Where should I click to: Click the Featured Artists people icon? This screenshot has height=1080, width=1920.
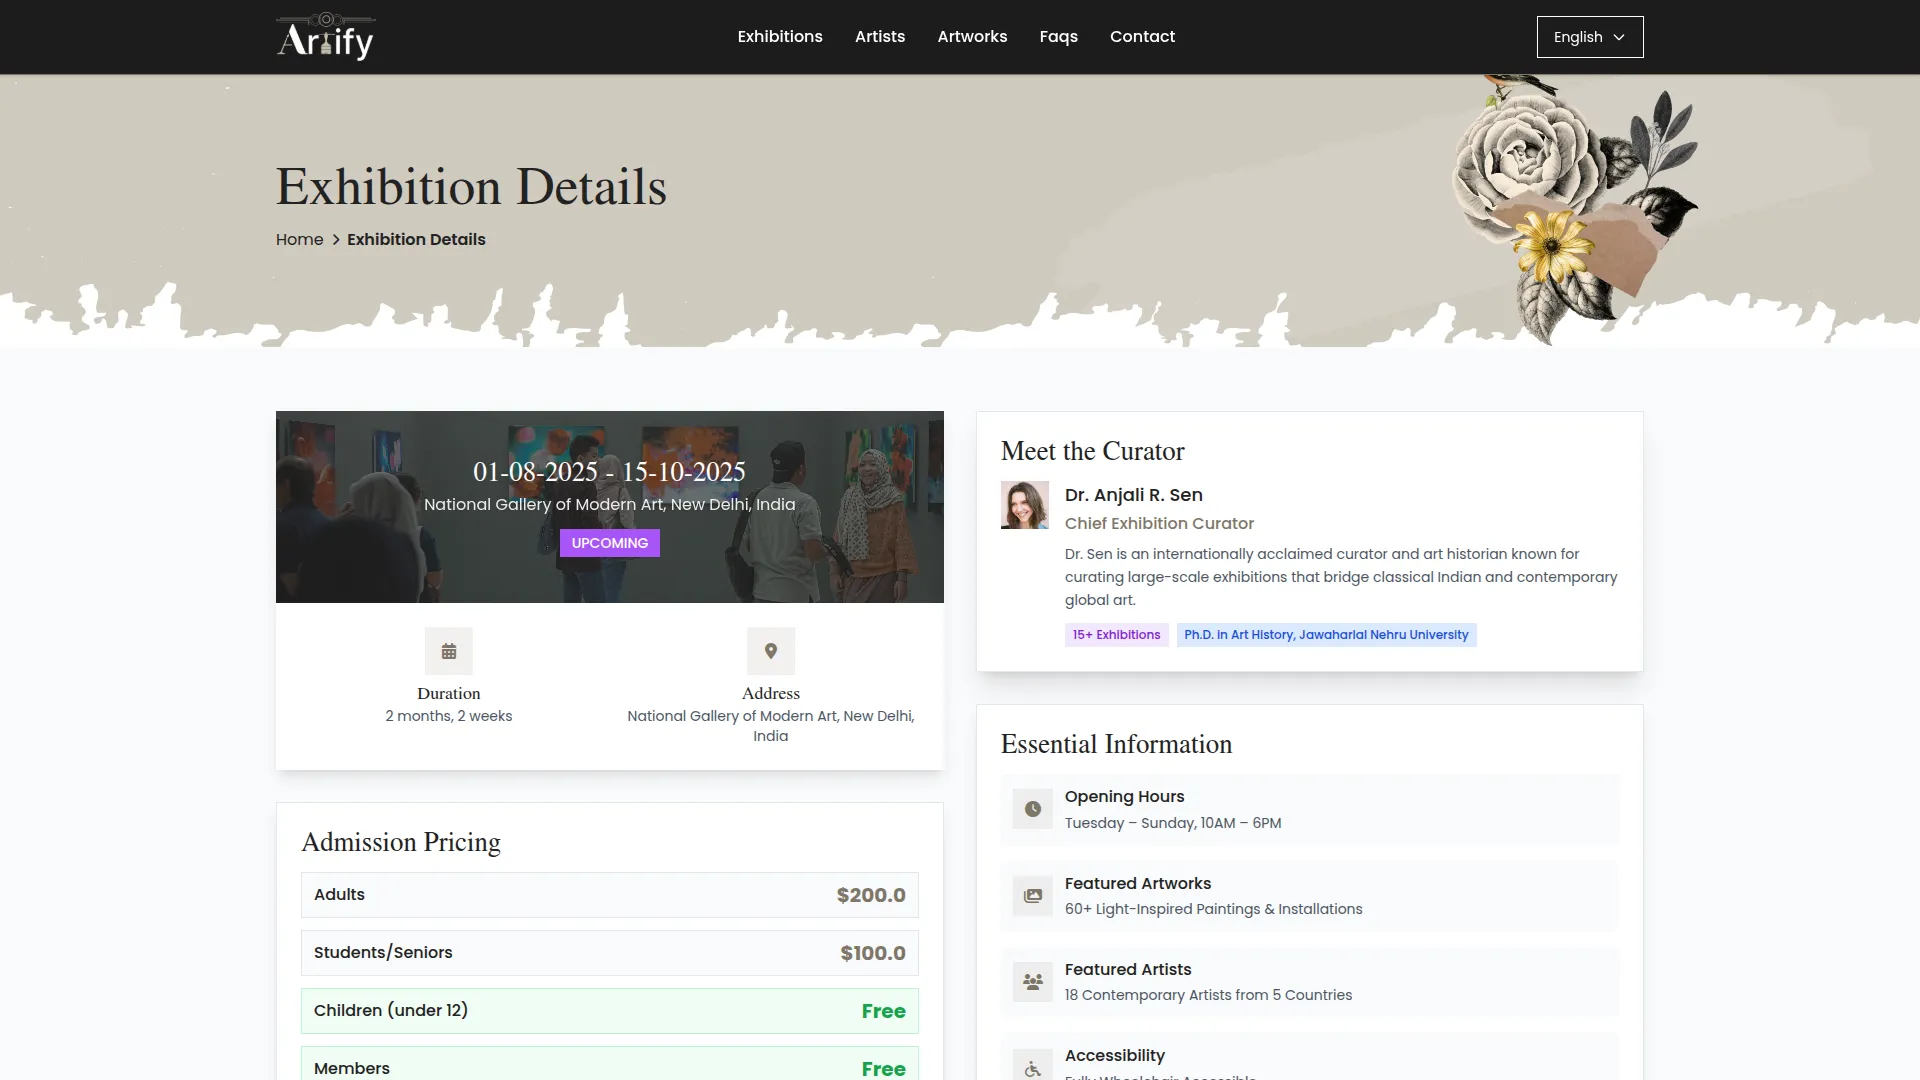pyautogui.click(x=1032, y=982)
